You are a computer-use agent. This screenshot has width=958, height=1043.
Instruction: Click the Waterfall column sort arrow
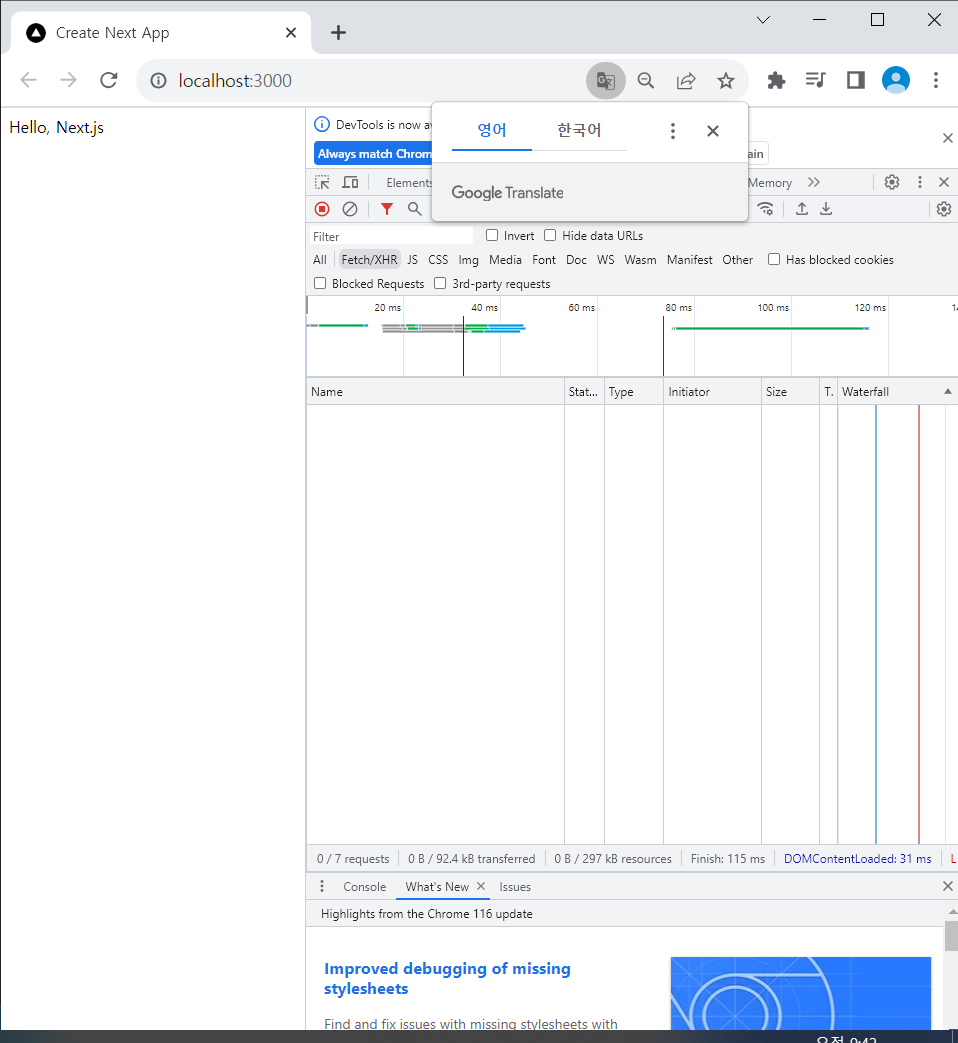[947, 392]
